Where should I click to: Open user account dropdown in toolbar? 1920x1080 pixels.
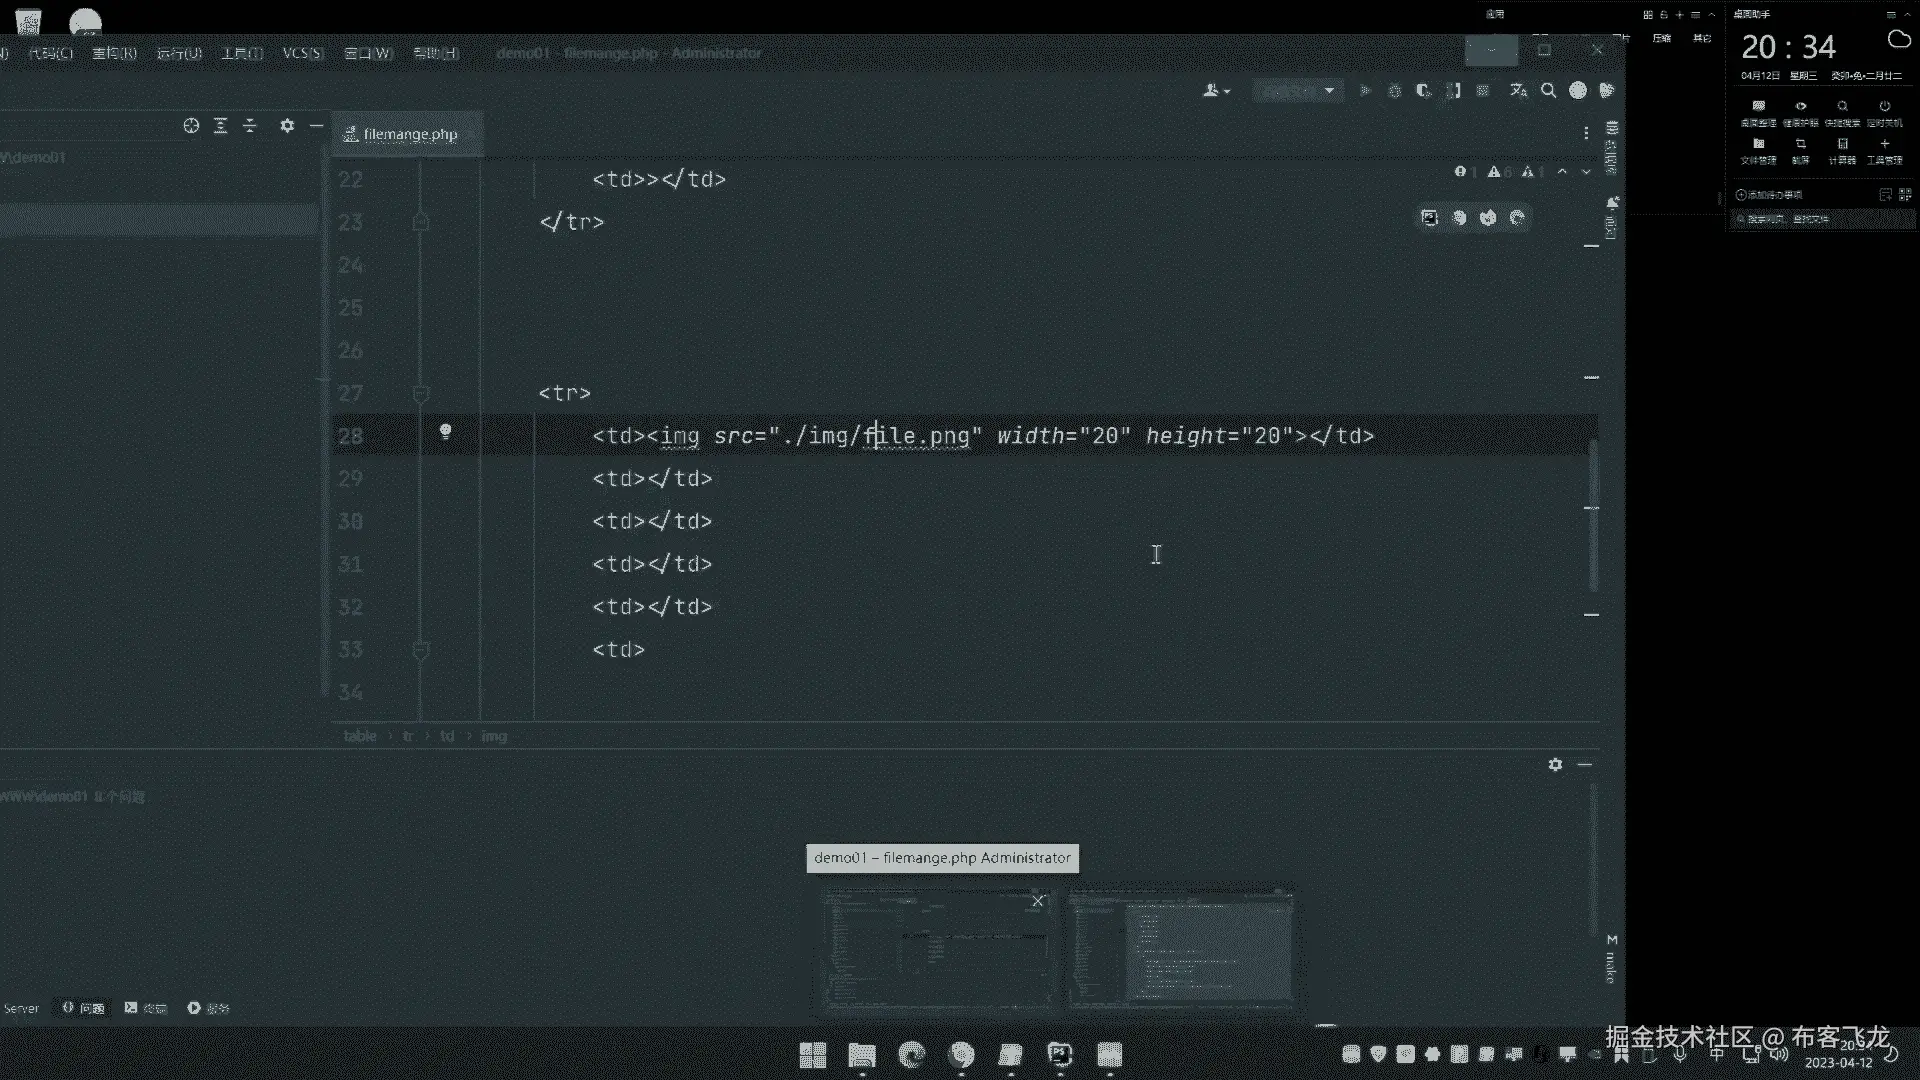1216,91
